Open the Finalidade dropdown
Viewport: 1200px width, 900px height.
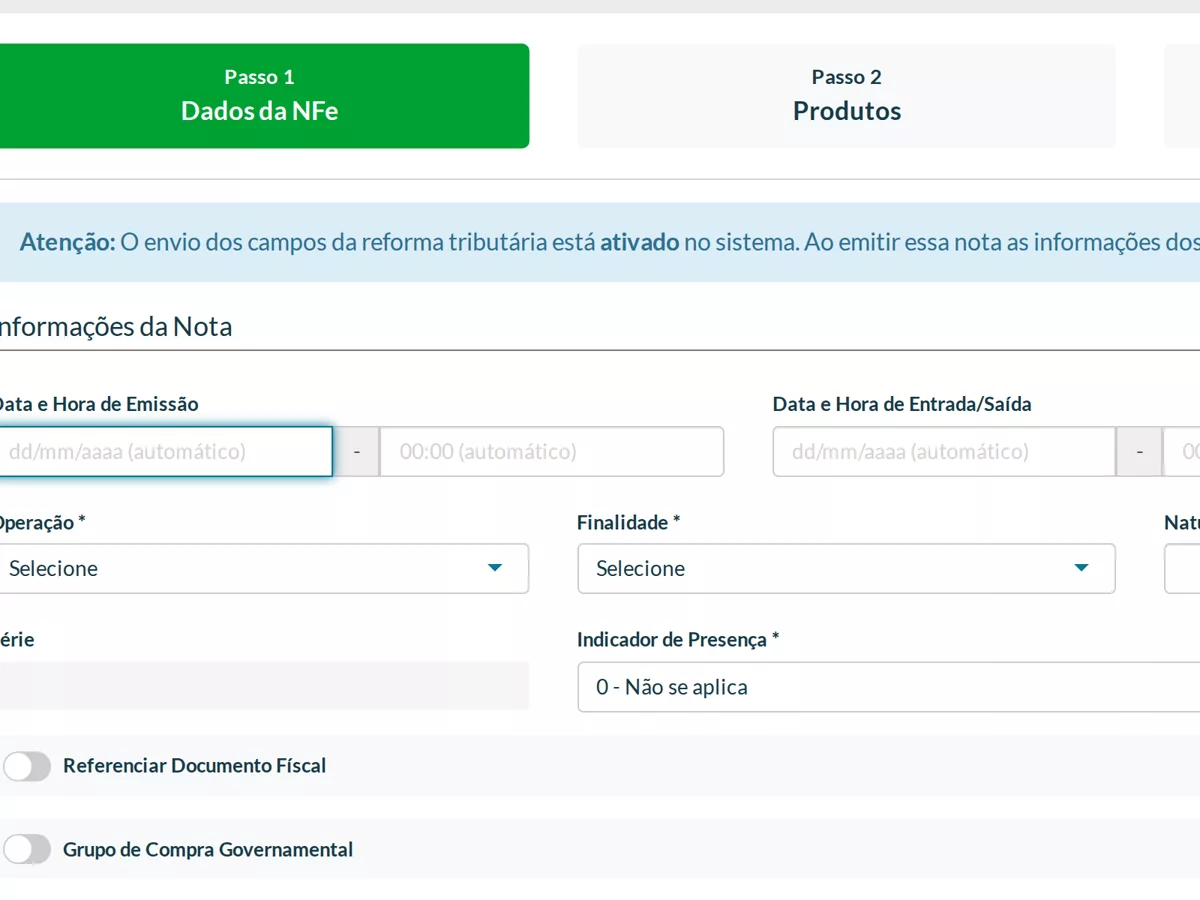click(846, 569)
